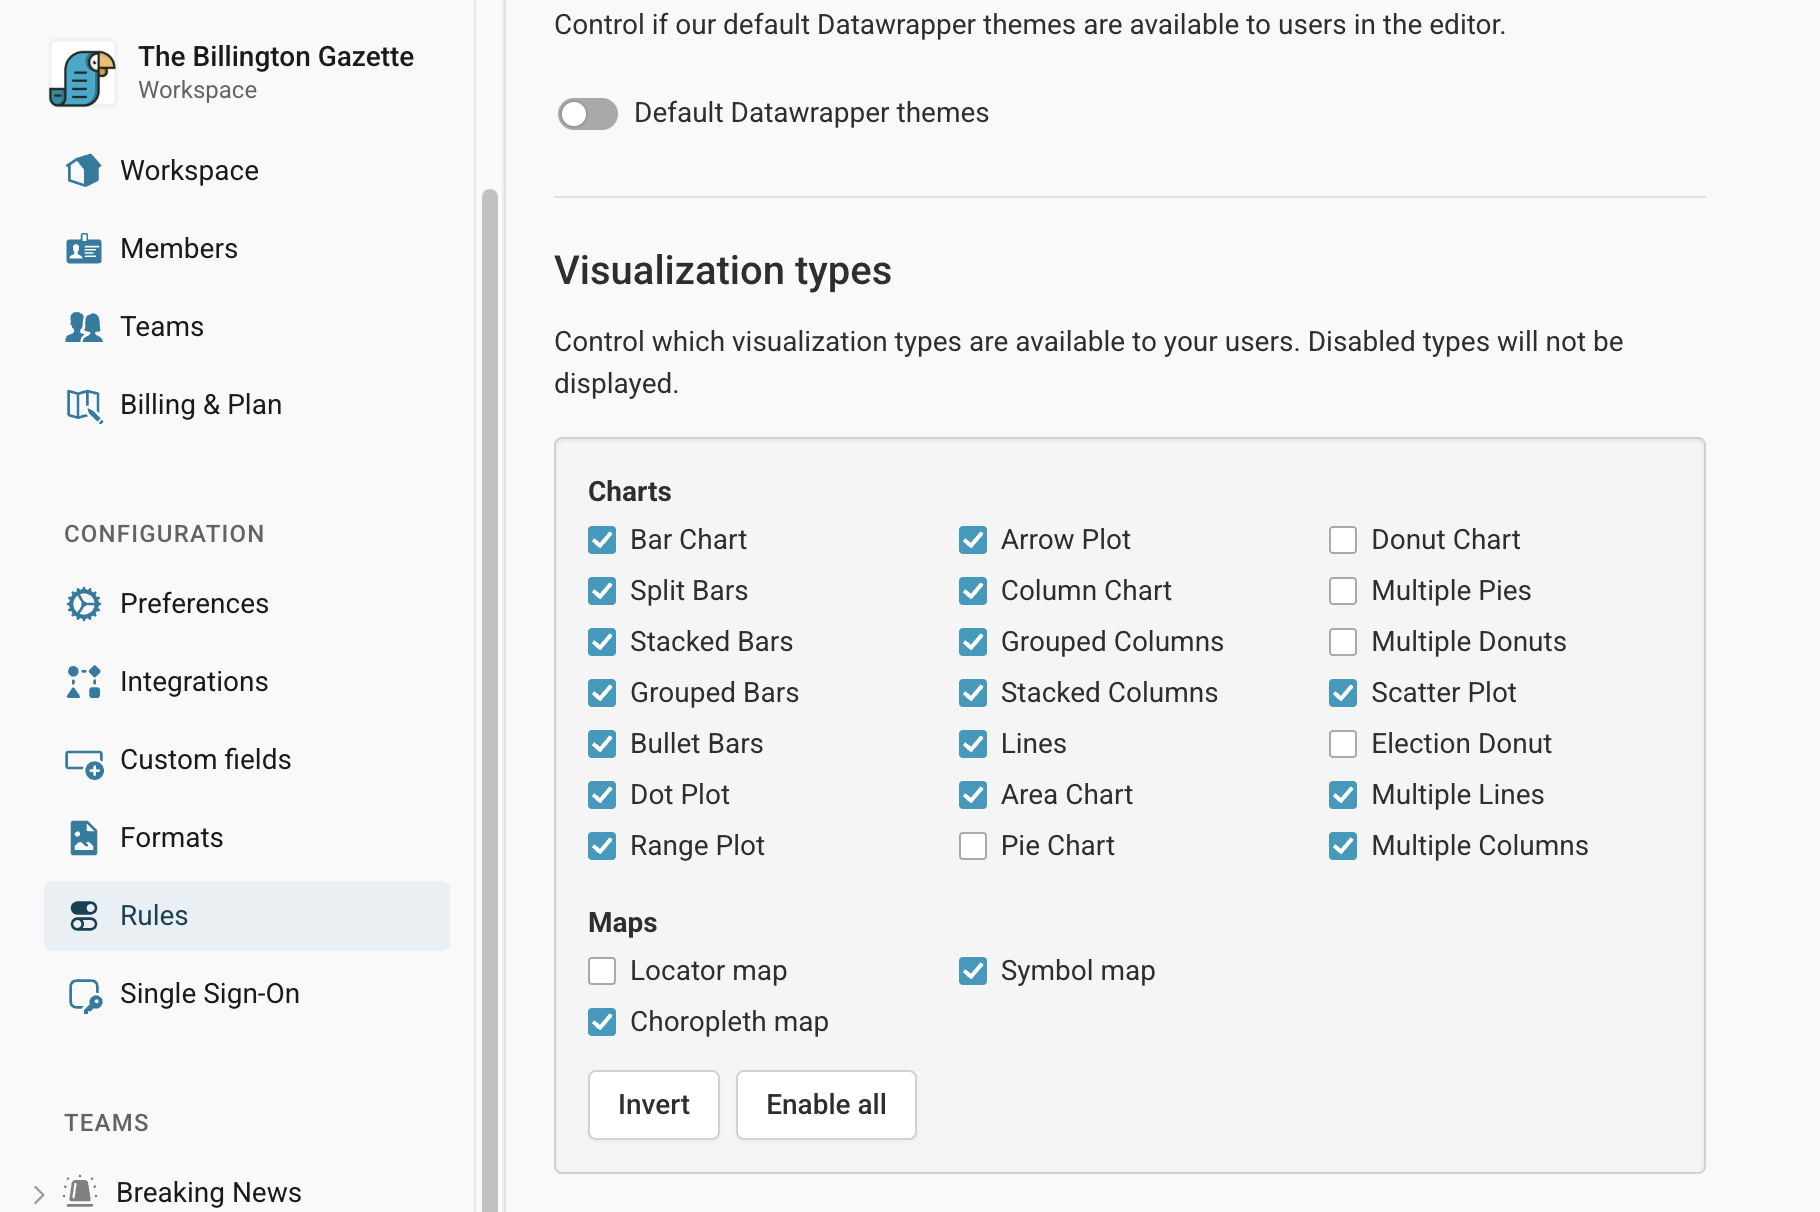Screen dimensions: 1820x1212
Task: Click the Members ID card icon
Action: [x=84, y=249]
